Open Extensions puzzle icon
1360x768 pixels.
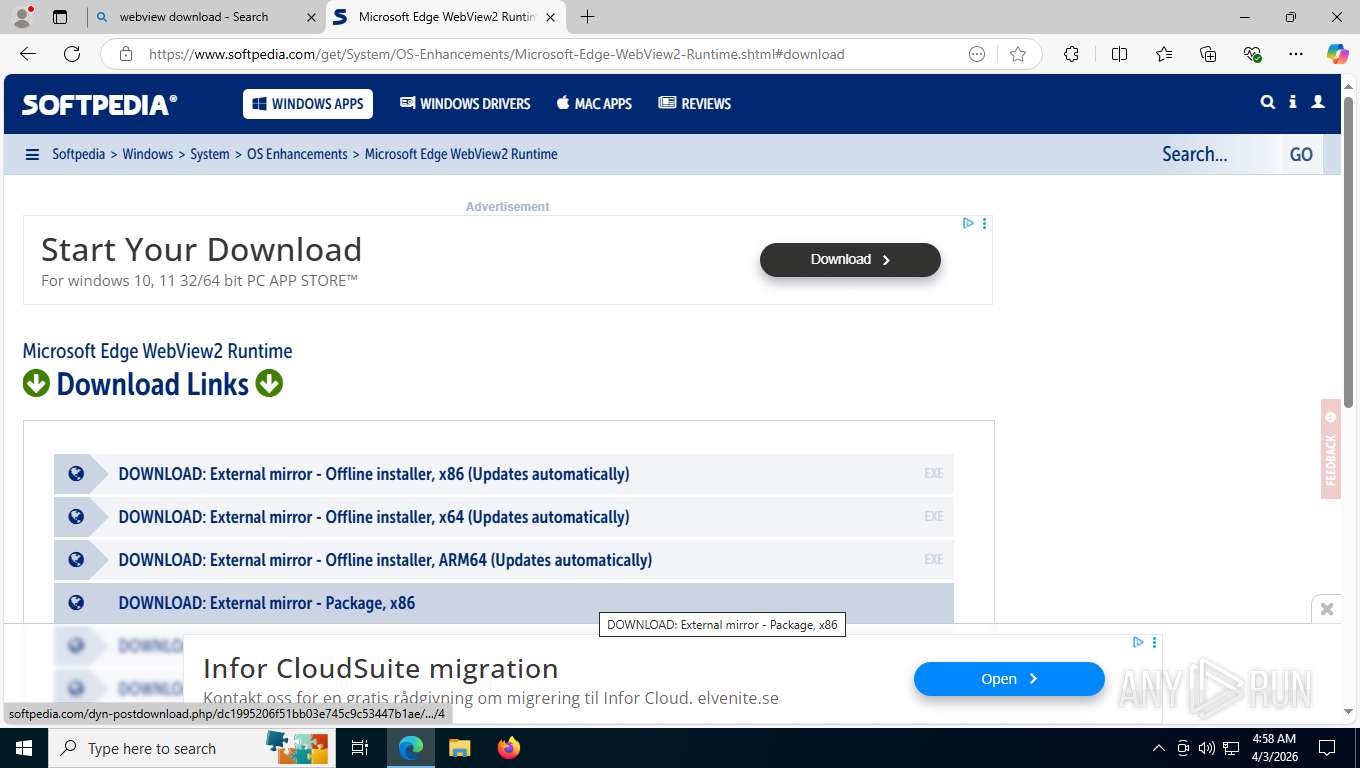click(x=1071, y=54)
